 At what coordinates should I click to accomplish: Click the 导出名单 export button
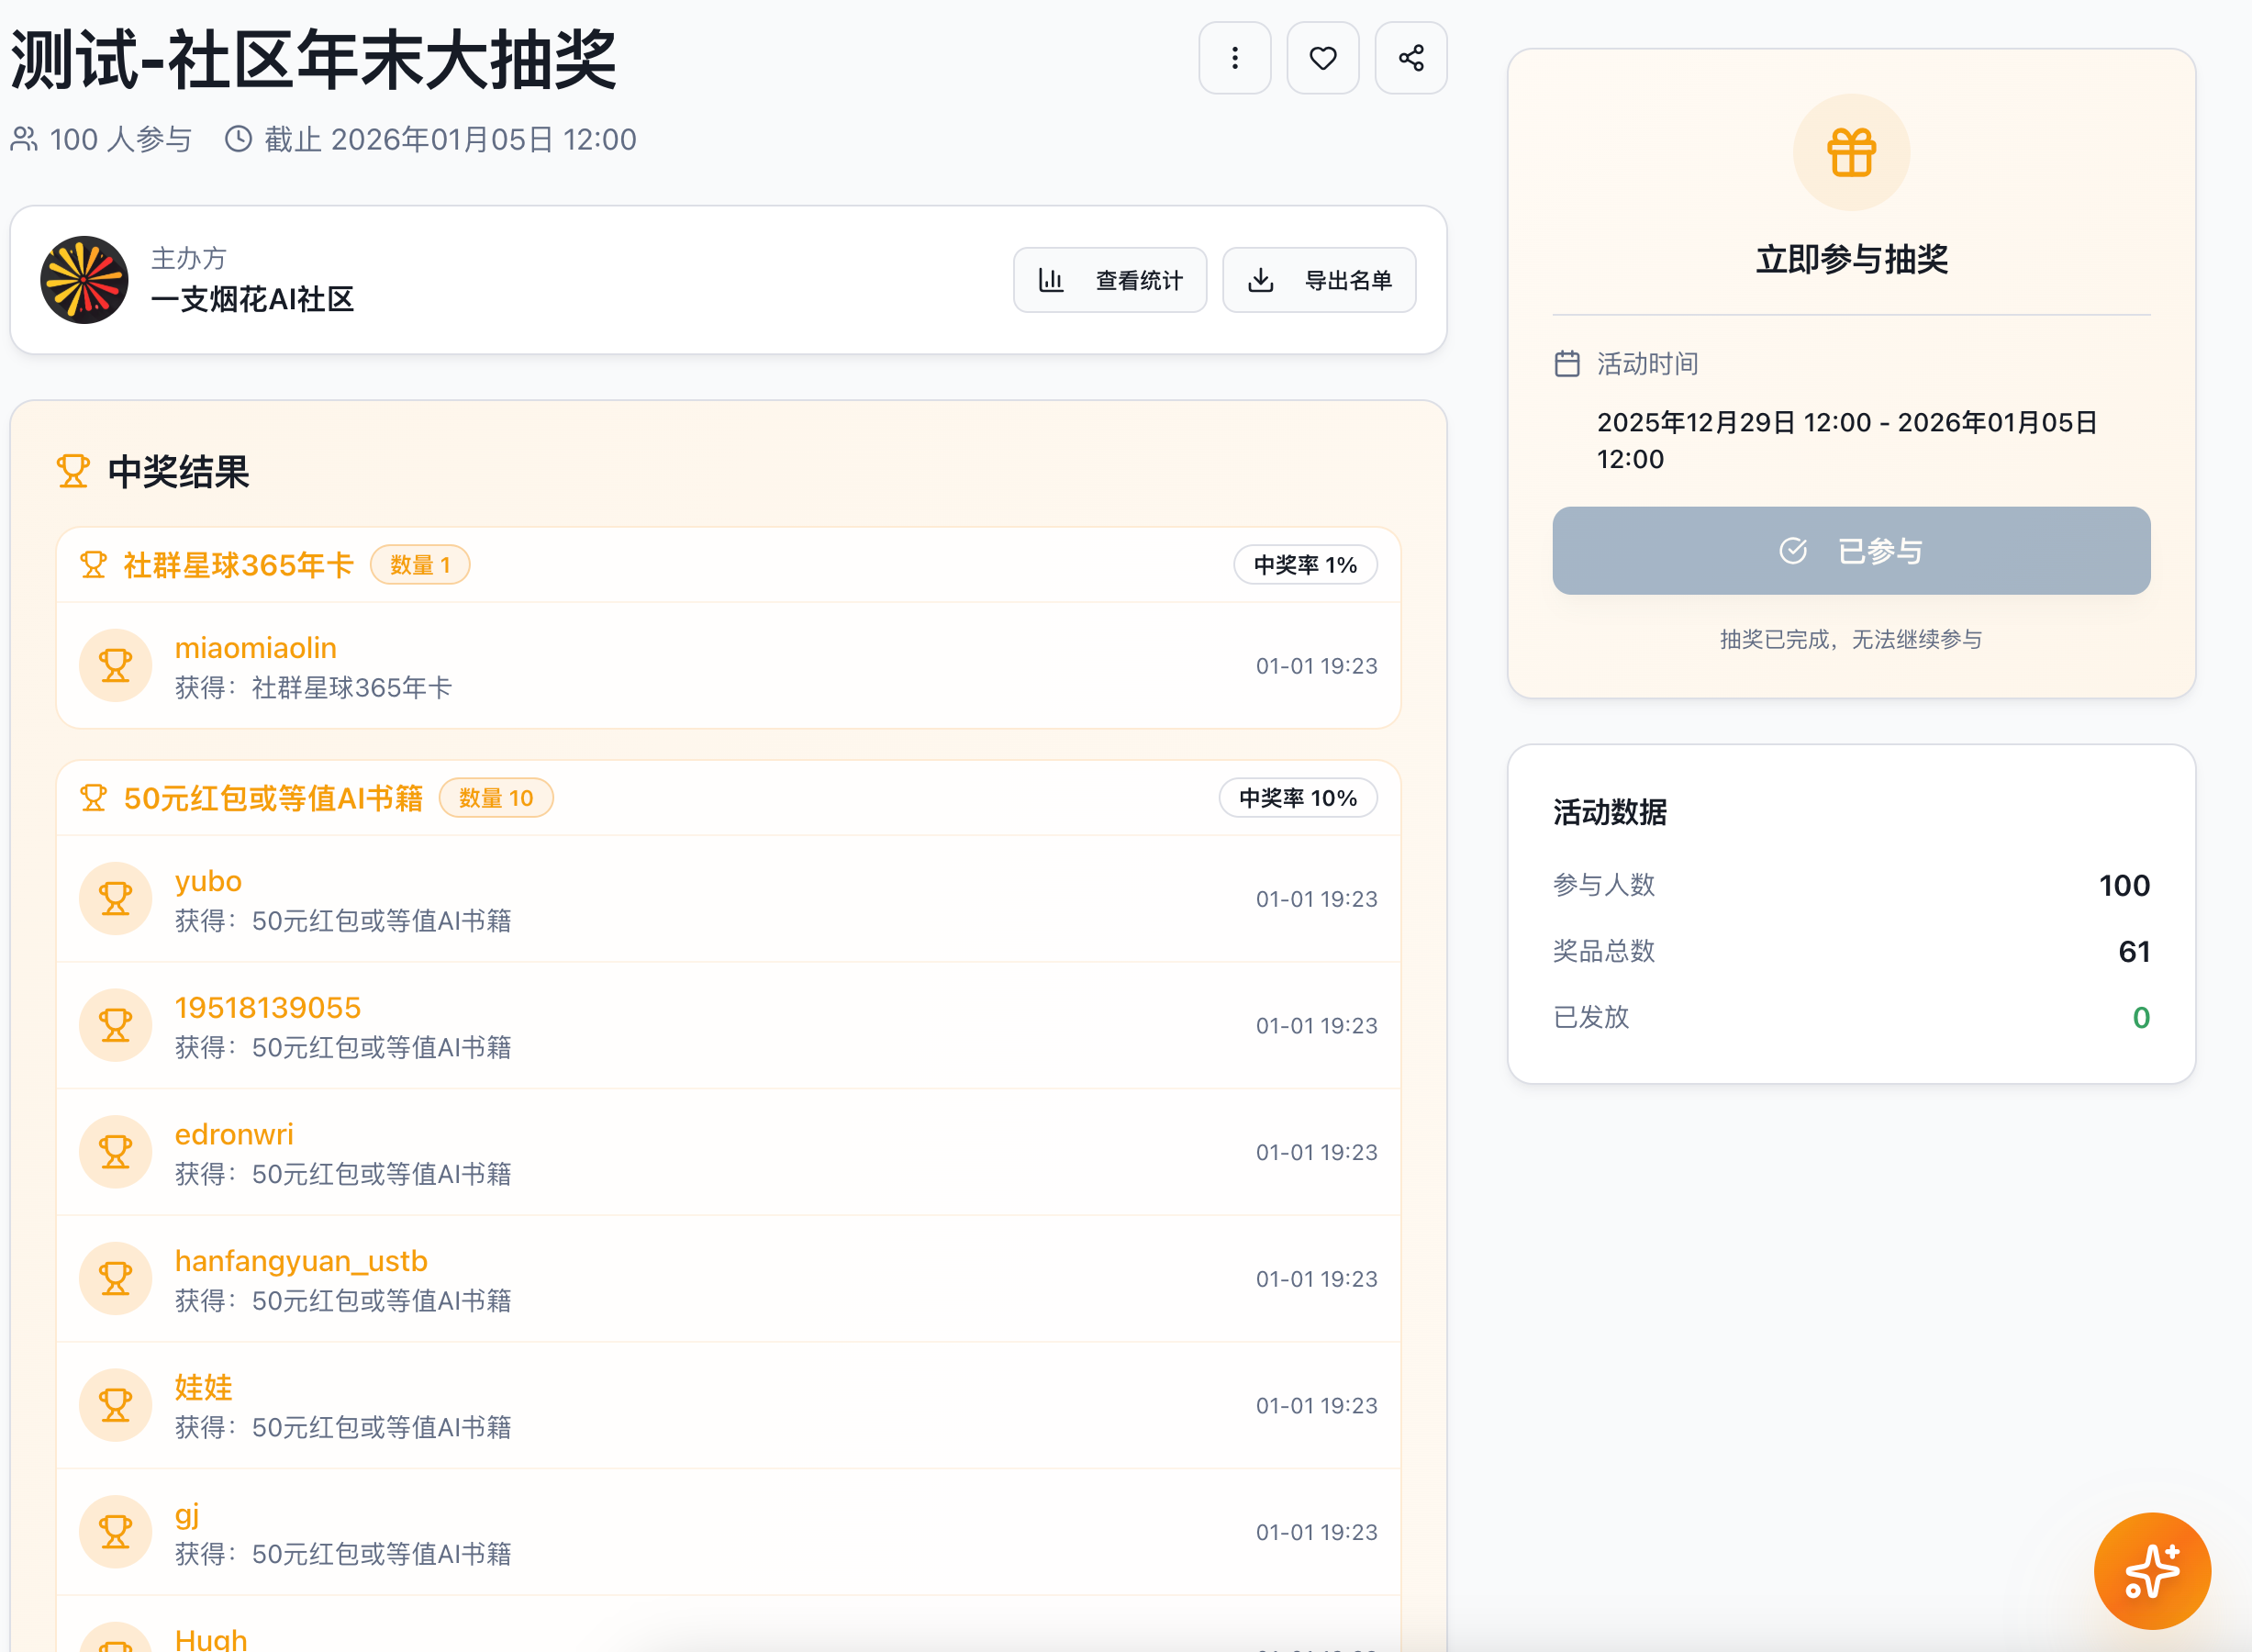coord(1319,280)
